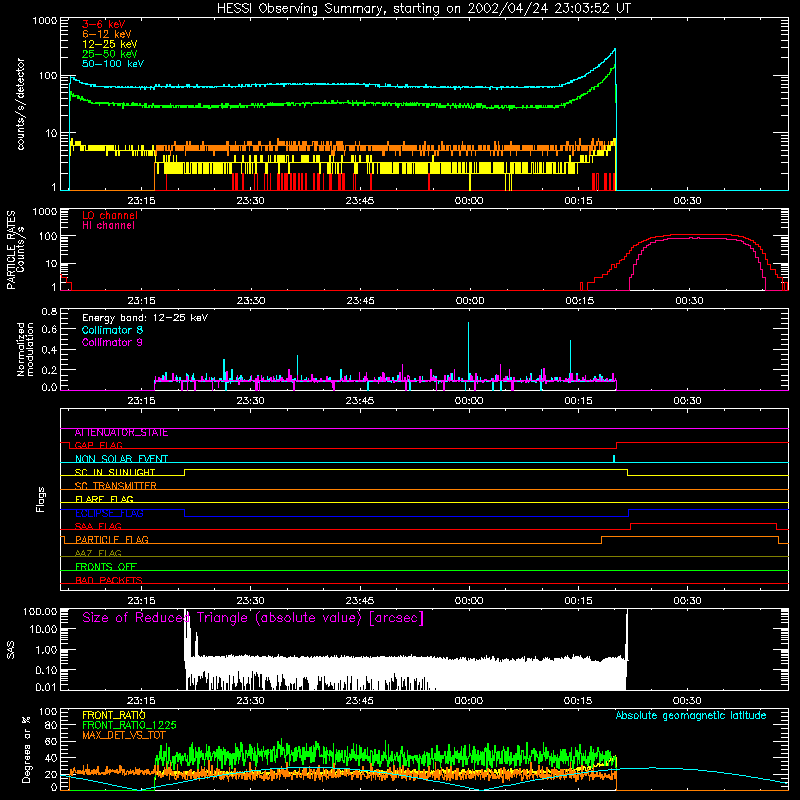Screen dimensions: 800x800
Task: Select the green FRONT_RATIO_1225 legend label
Action: pos(129,725)
